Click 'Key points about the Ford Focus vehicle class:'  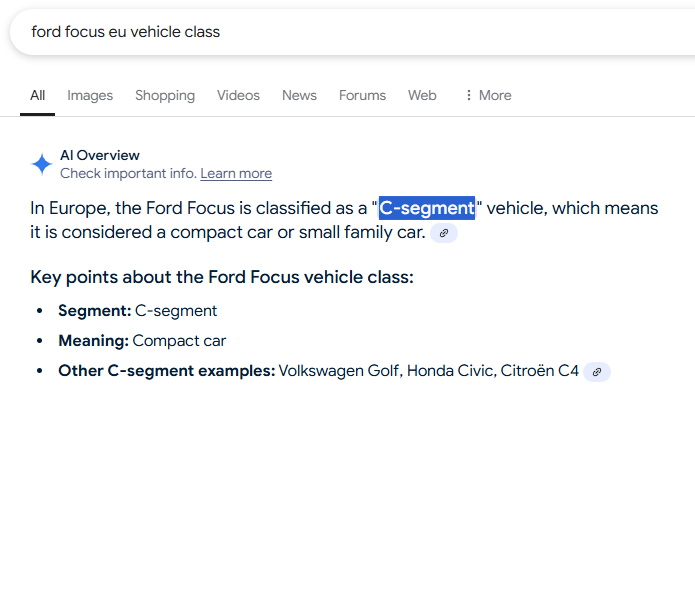[222, 277]
